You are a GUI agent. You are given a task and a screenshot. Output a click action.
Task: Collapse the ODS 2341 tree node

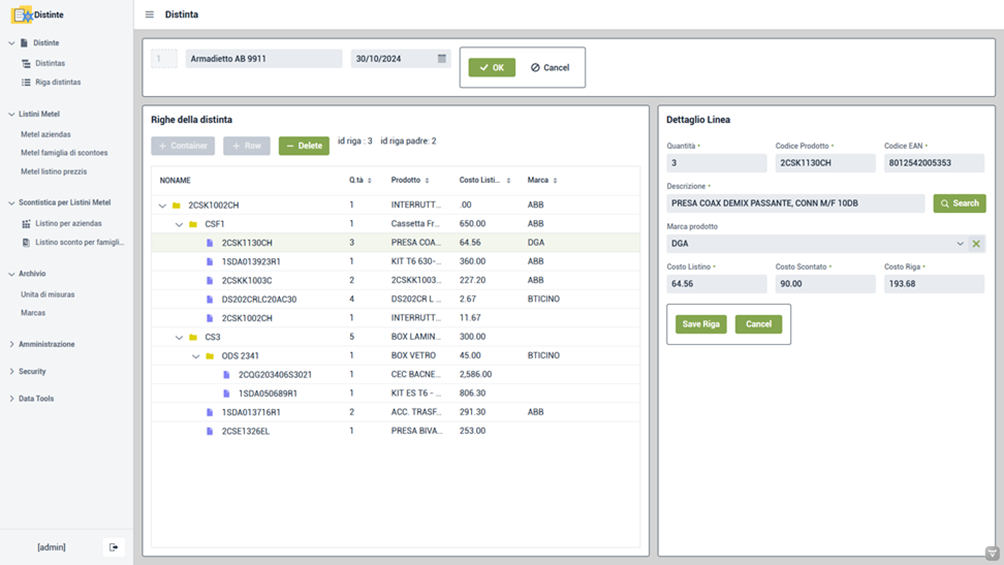(195, 357)
